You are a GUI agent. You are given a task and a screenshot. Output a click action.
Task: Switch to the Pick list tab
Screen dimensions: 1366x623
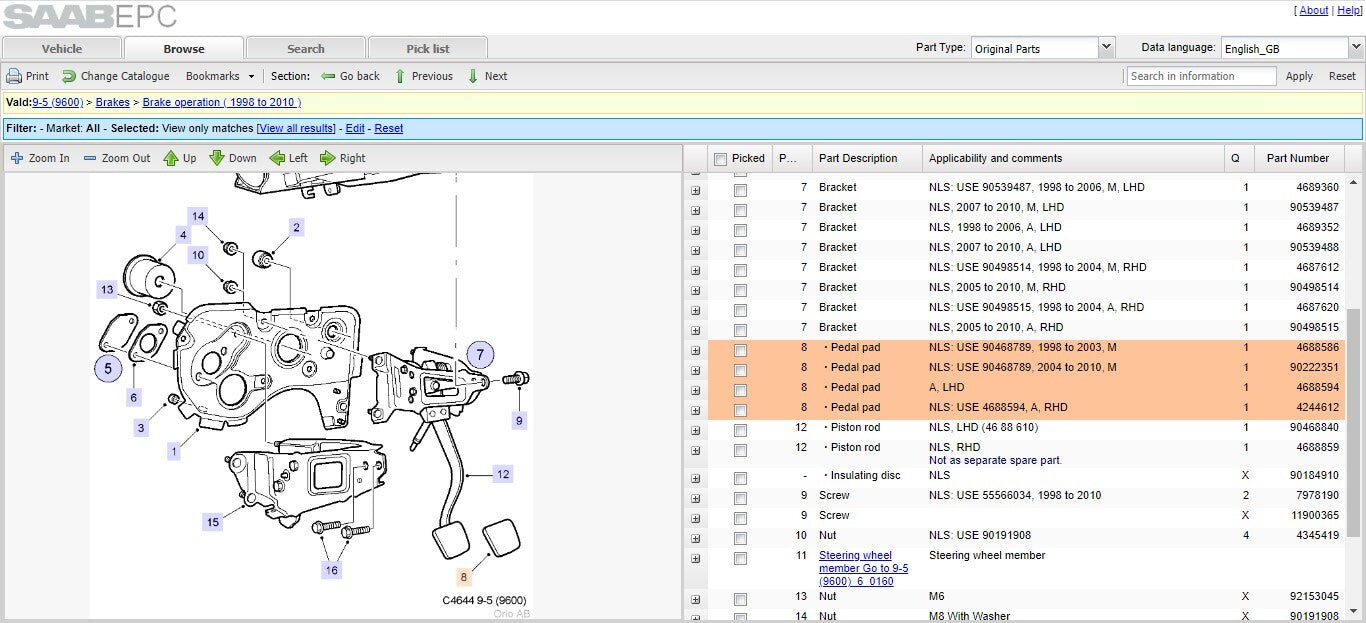(x=428, y=48)
